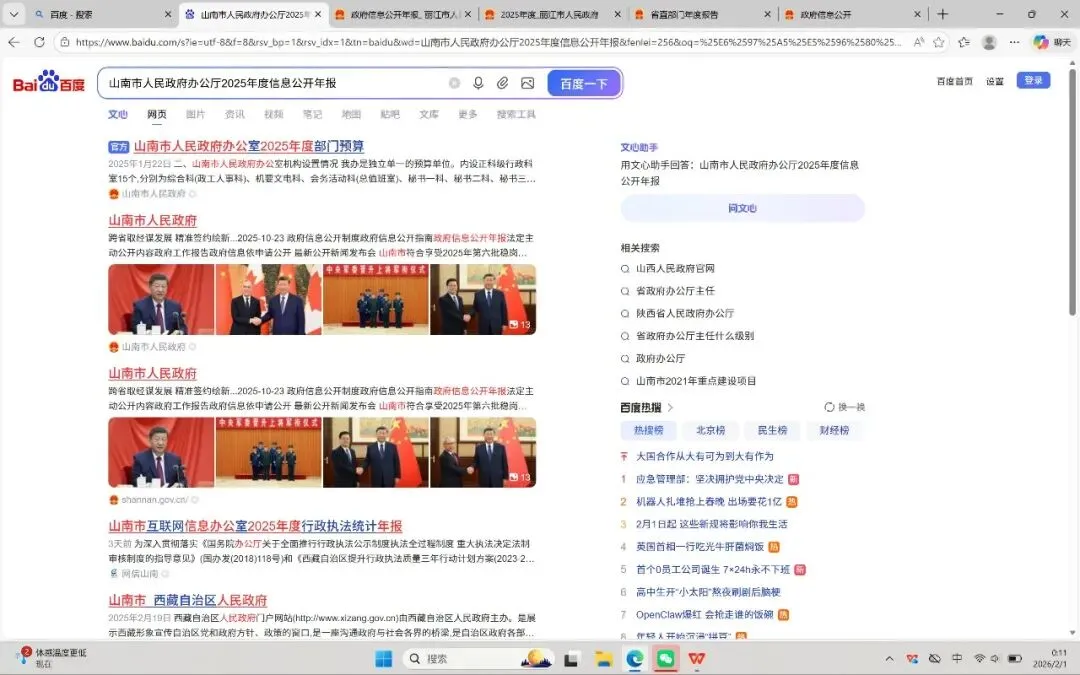Open WeChat from the taskbar

pos(665,658)
